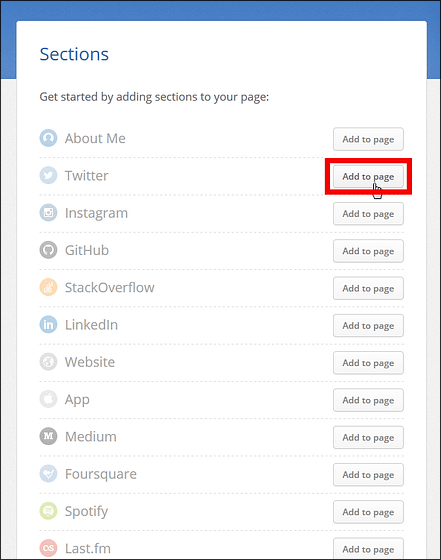Click the Twitter bird icon
Viewport: 441px width, 560px height.
[x=48, y=175]
